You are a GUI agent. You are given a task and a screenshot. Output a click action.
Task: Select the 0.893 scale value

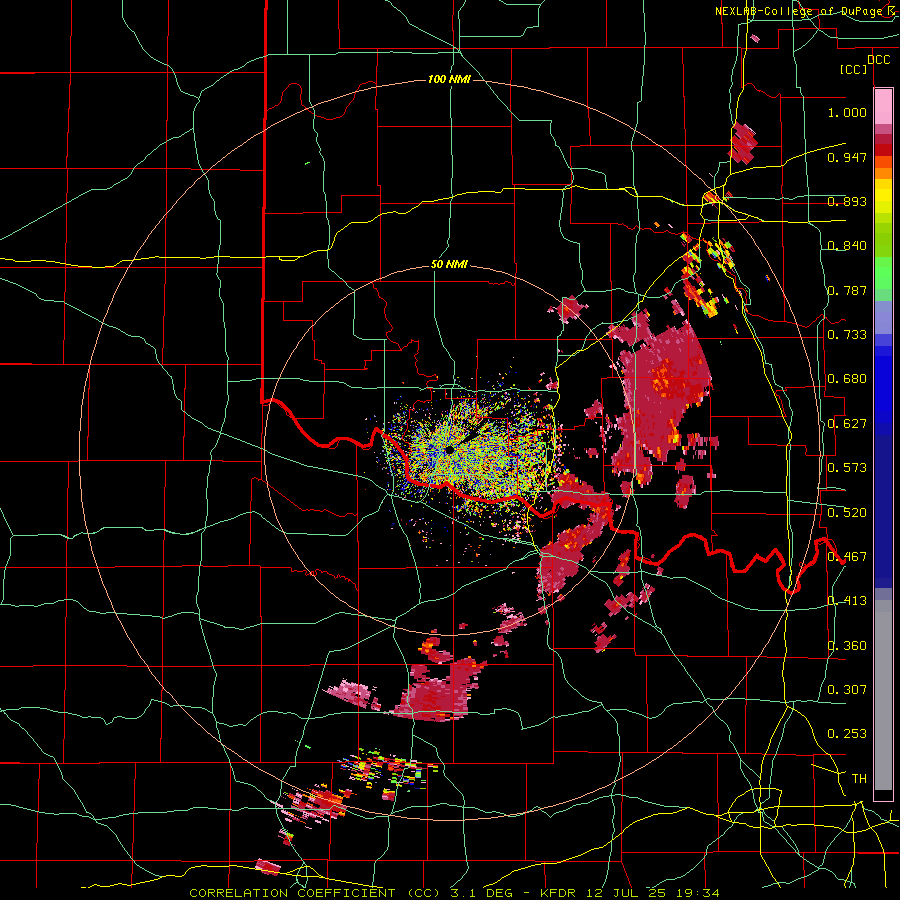(x=847, y=201)
